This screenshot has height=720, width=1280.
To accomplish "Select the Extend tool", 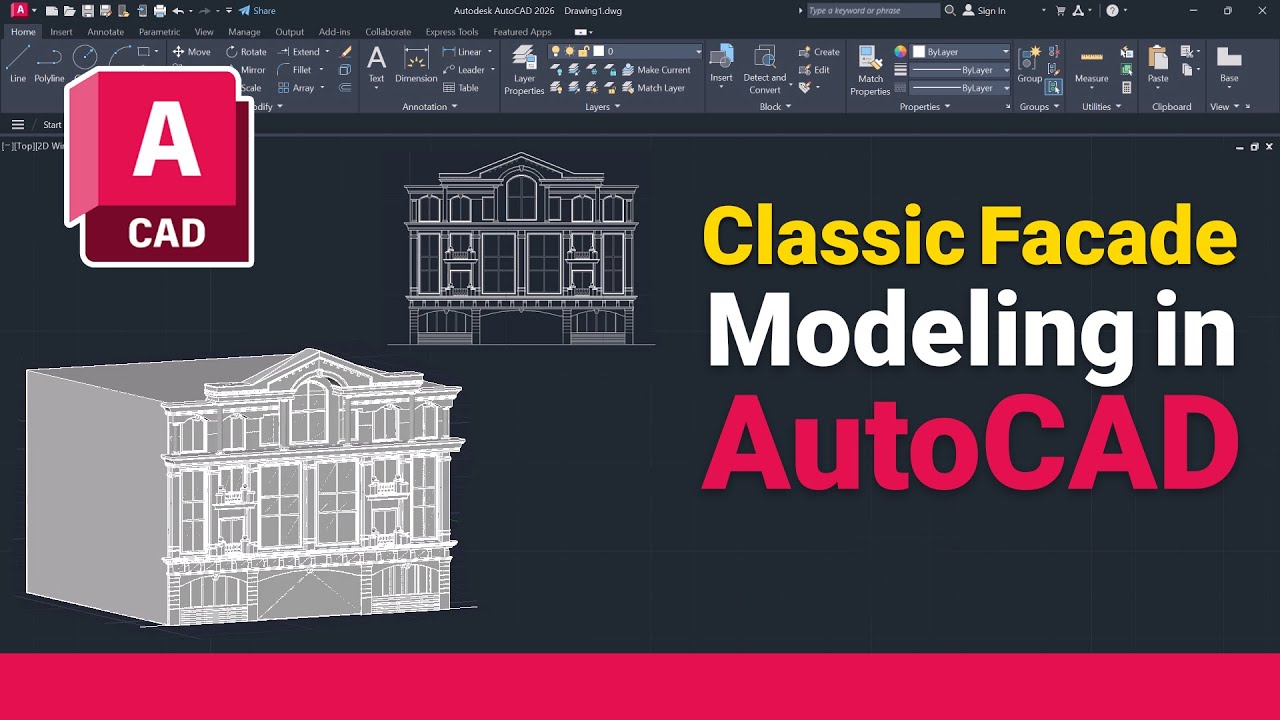I will tap(299, 52).
